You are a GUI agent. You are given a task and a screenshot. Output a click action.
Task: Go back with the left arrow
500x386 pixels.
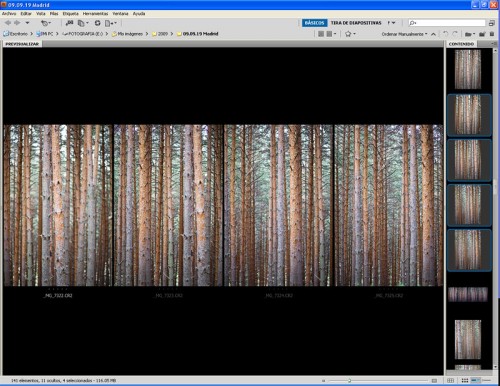(7, 23)
